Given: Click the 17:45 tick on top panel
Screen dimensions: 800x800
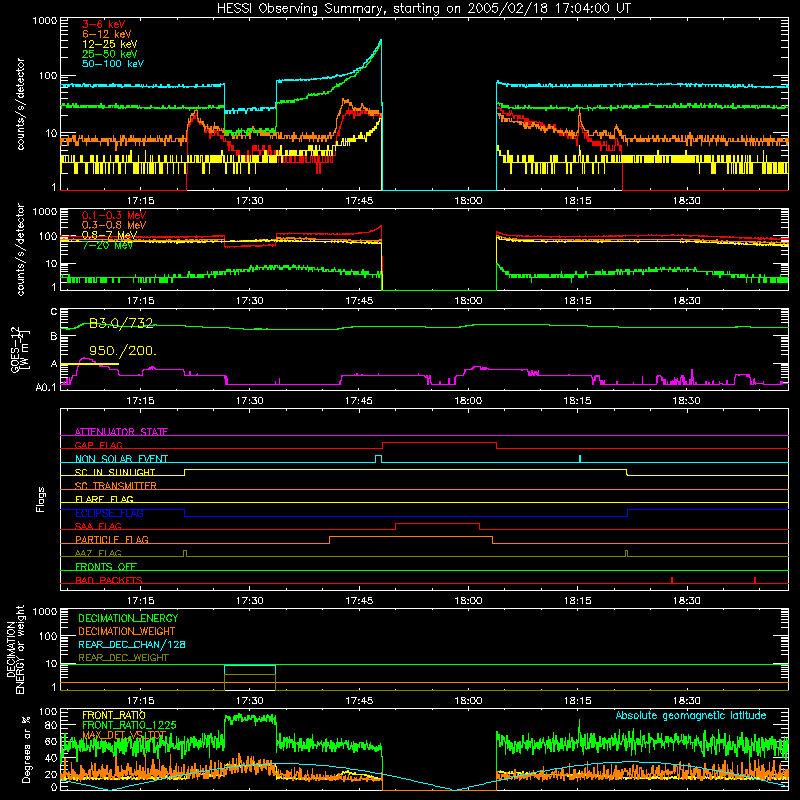Looking at the screenshot, I should 359,201.
